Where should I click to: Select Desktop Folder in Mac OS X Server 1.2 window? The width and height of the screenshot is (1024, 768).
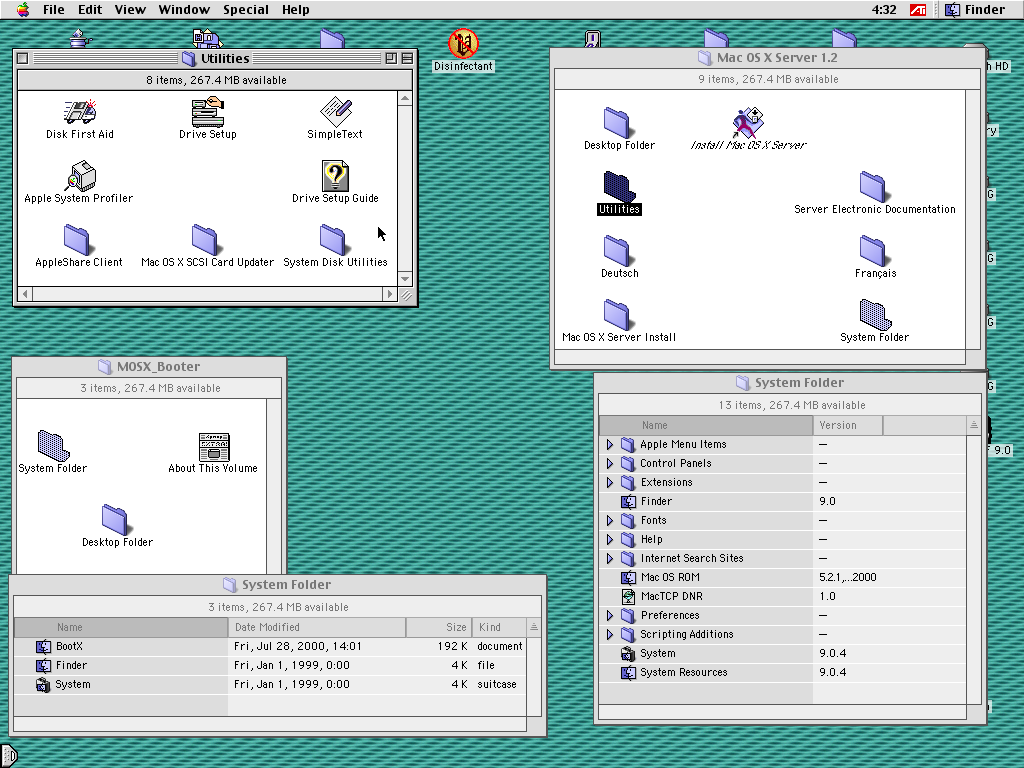click(x=617, y=123)
